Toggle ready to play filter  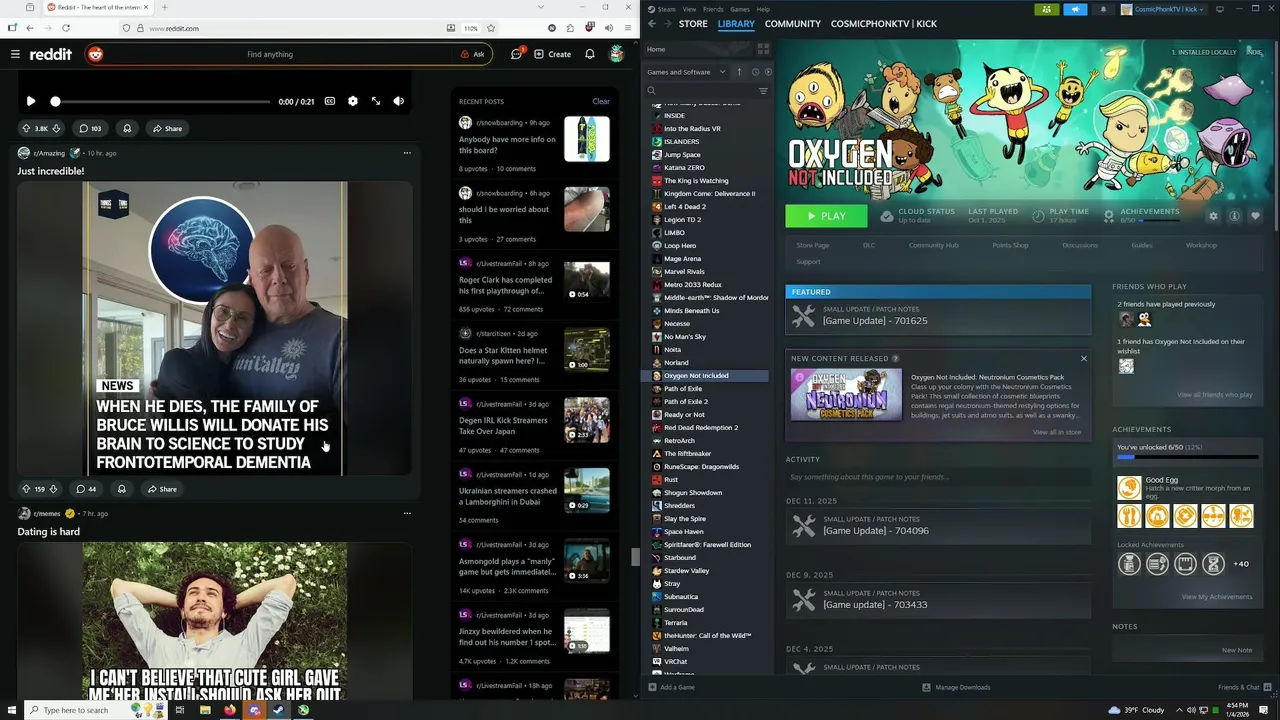[x=767, y=72]
